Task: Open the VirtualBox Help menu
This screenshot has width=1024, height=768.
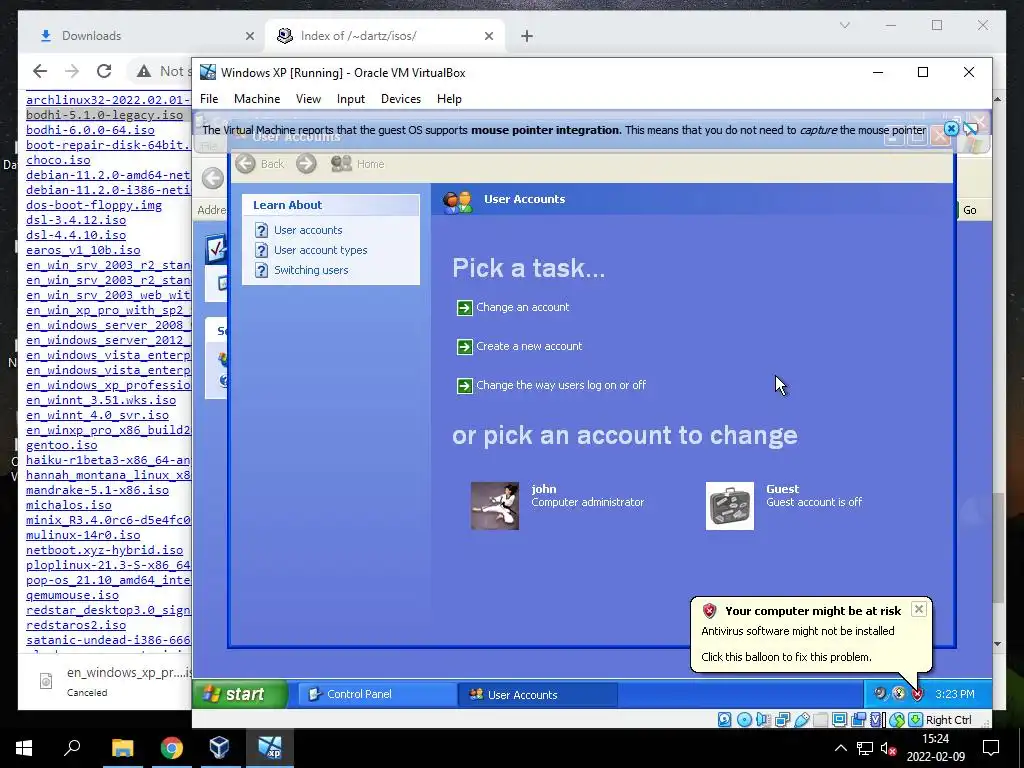Action: pyautogui.click(x=449, y=99)
